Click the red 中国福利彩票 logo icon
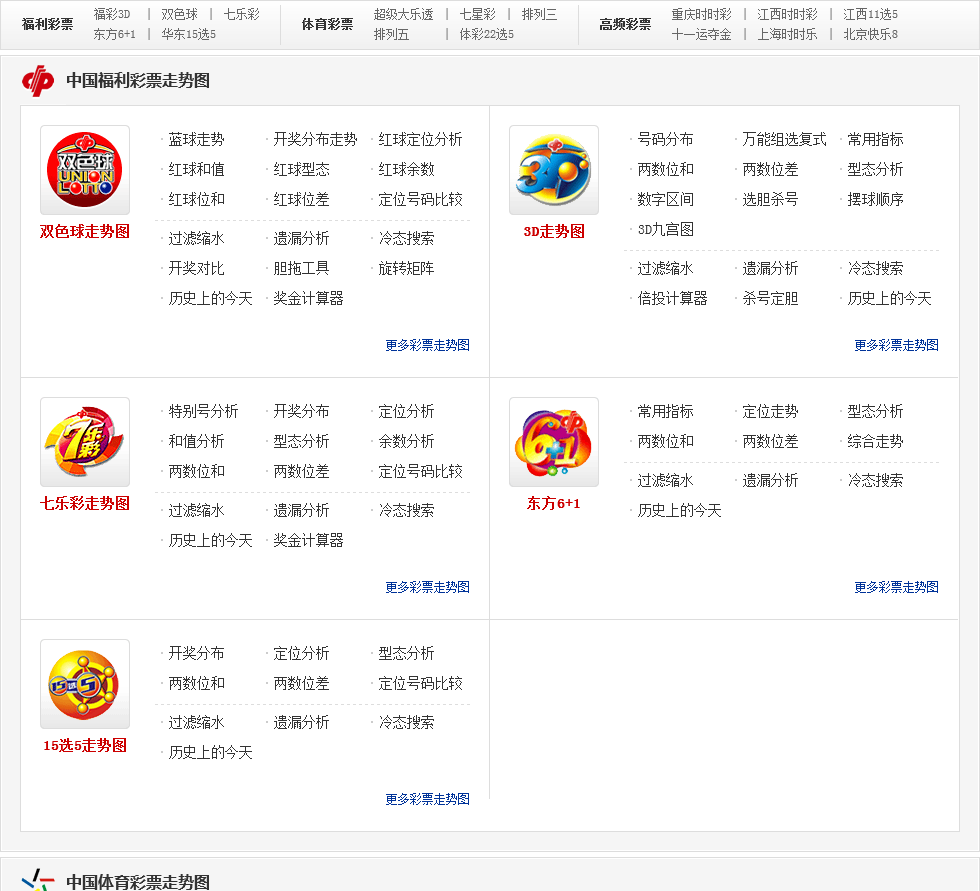This screenshot has height=891, width=980. tap(38, 81)
